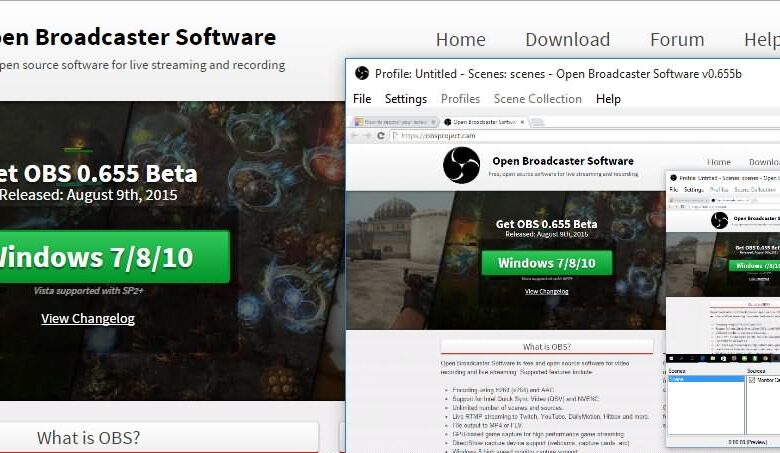Go to Home on the website navigation behind OBS
The image size is (780, 453).
click(461, 40)
